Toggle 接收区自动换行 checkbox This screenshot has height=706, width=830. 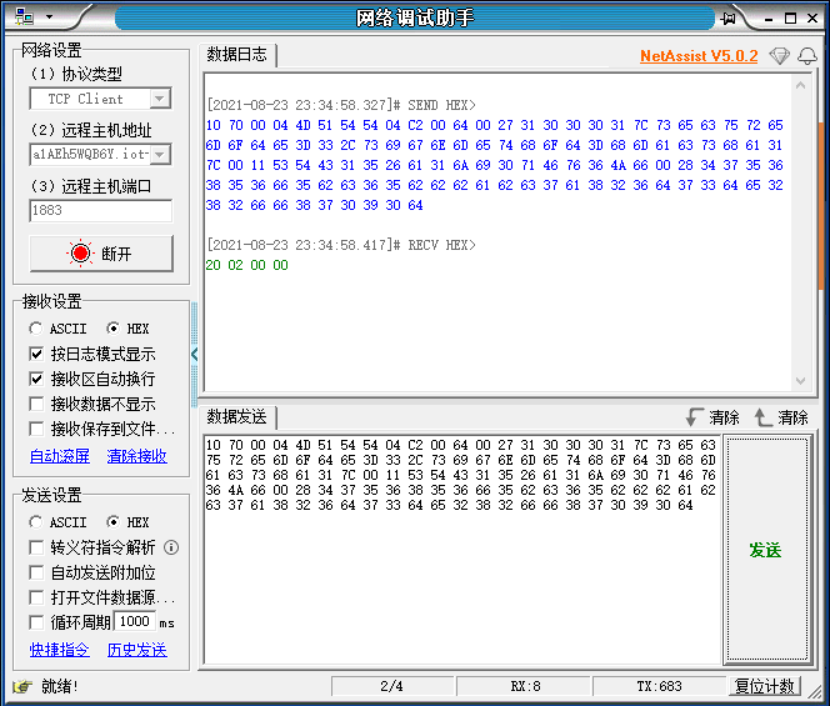click(x=36, y=378)
